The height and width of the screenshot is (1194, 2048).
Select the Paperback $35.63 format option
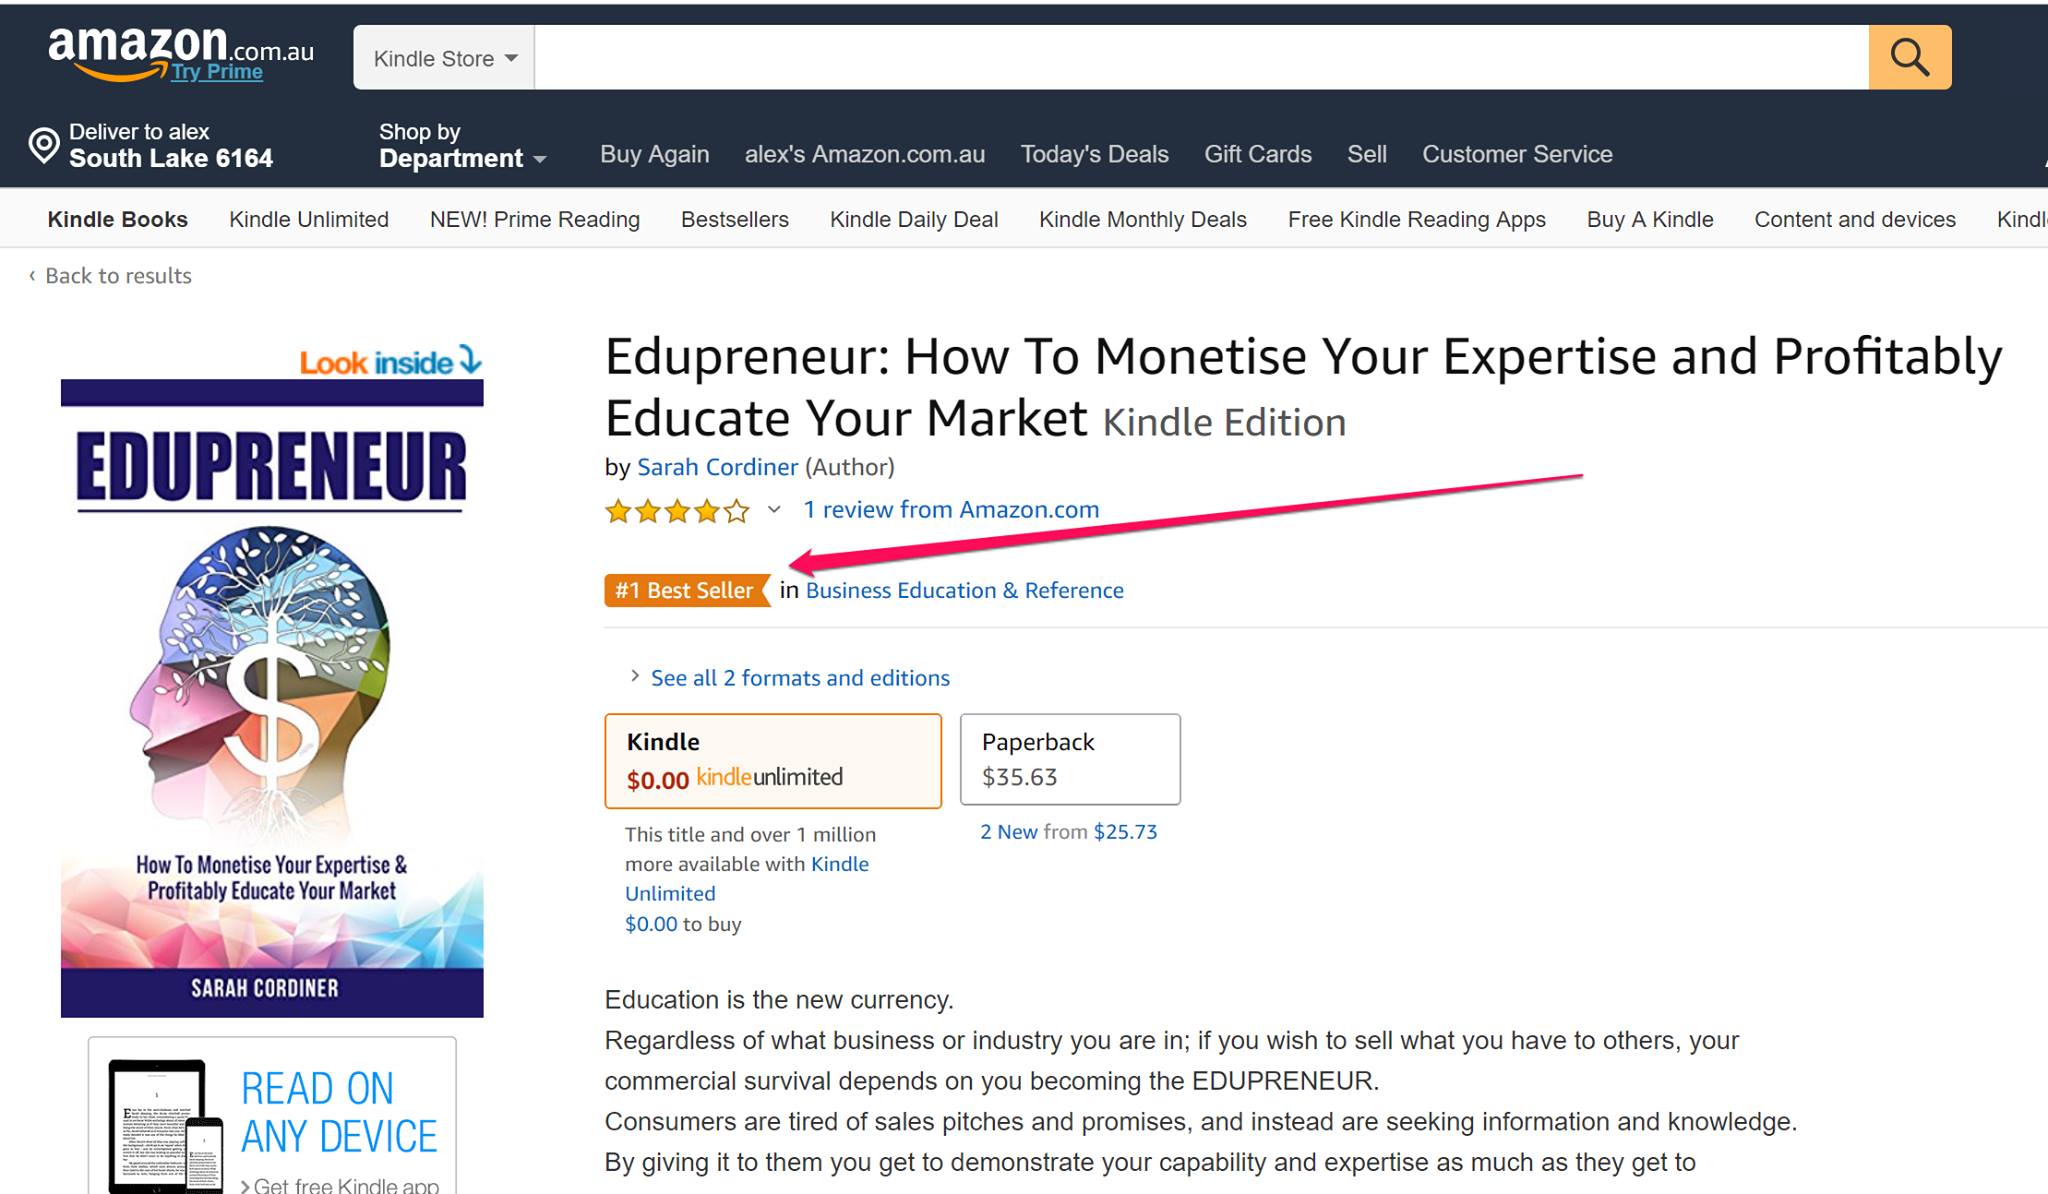click(x=1069, y=759)
